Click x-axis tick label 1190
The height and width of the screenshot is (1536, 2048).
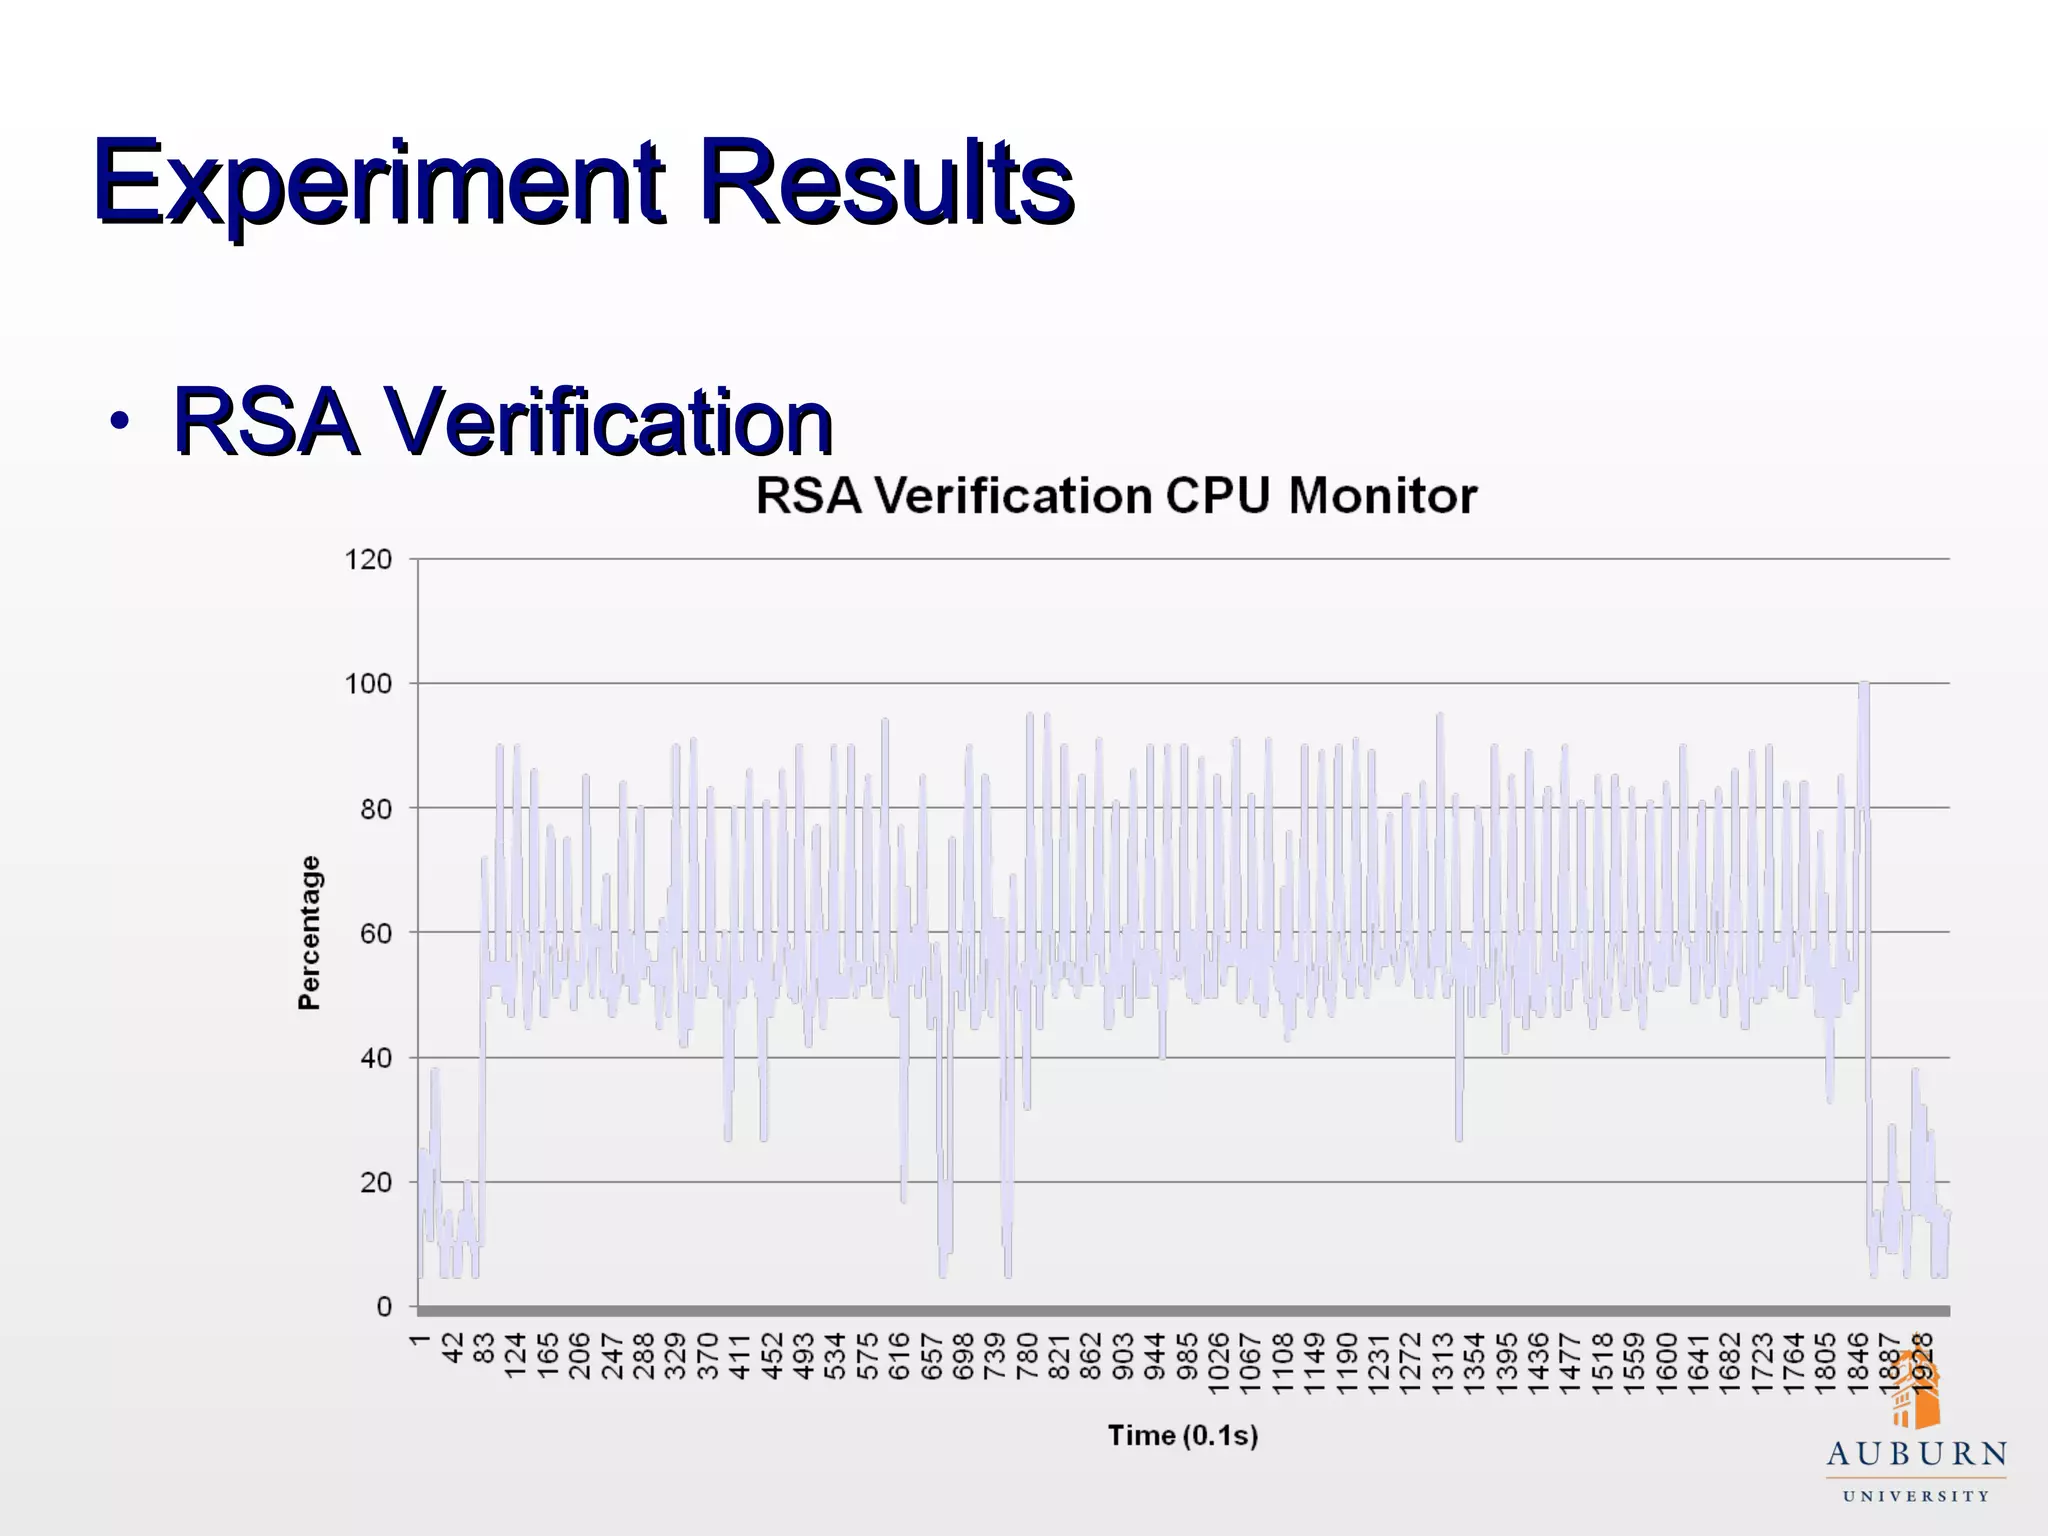[x=1348, y=1363]
